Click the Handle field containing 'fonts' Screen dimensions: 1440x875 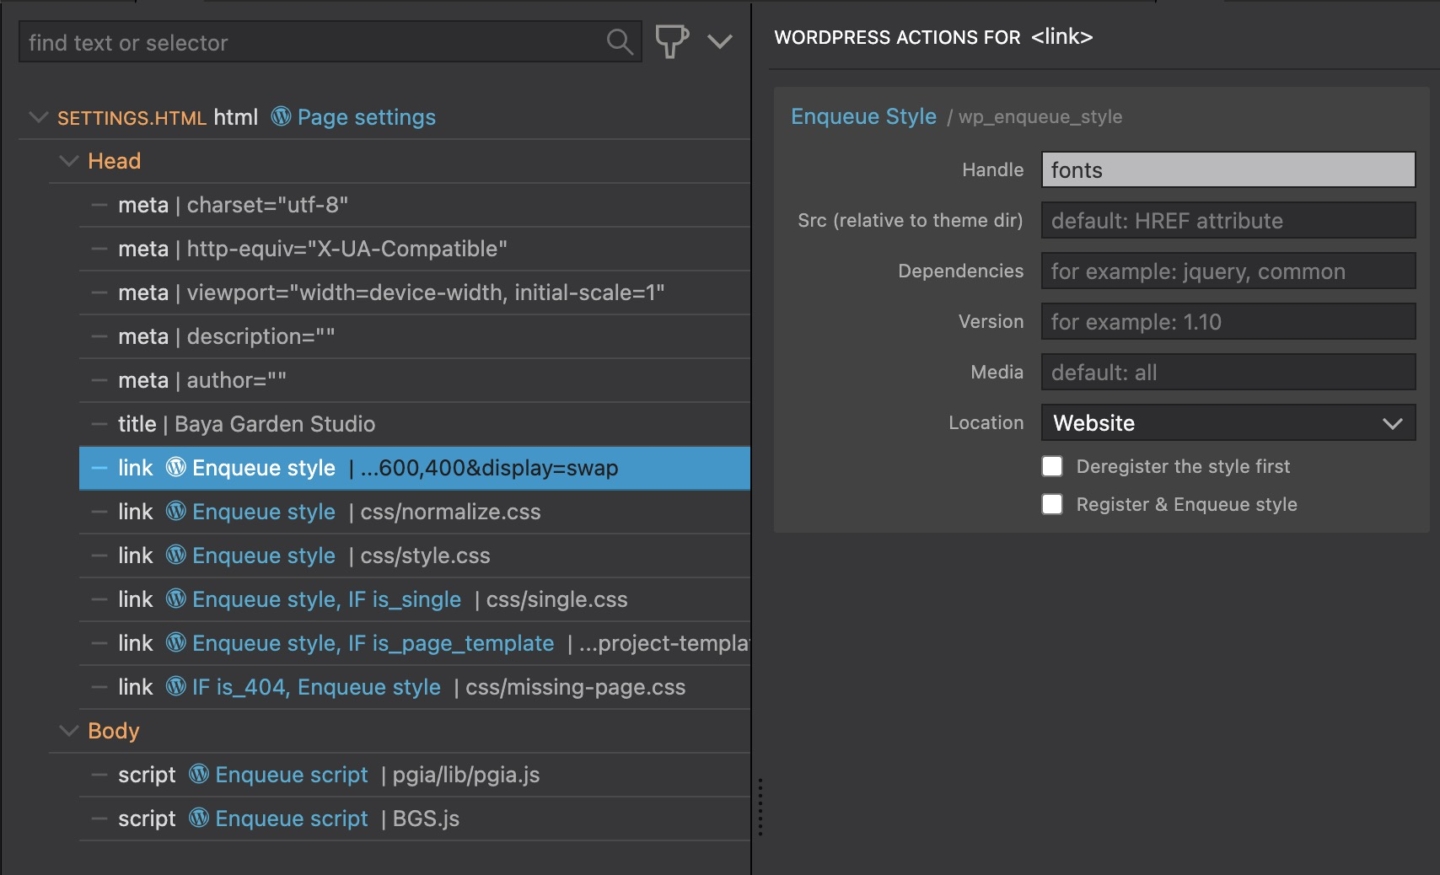[x=1228, y=169]
